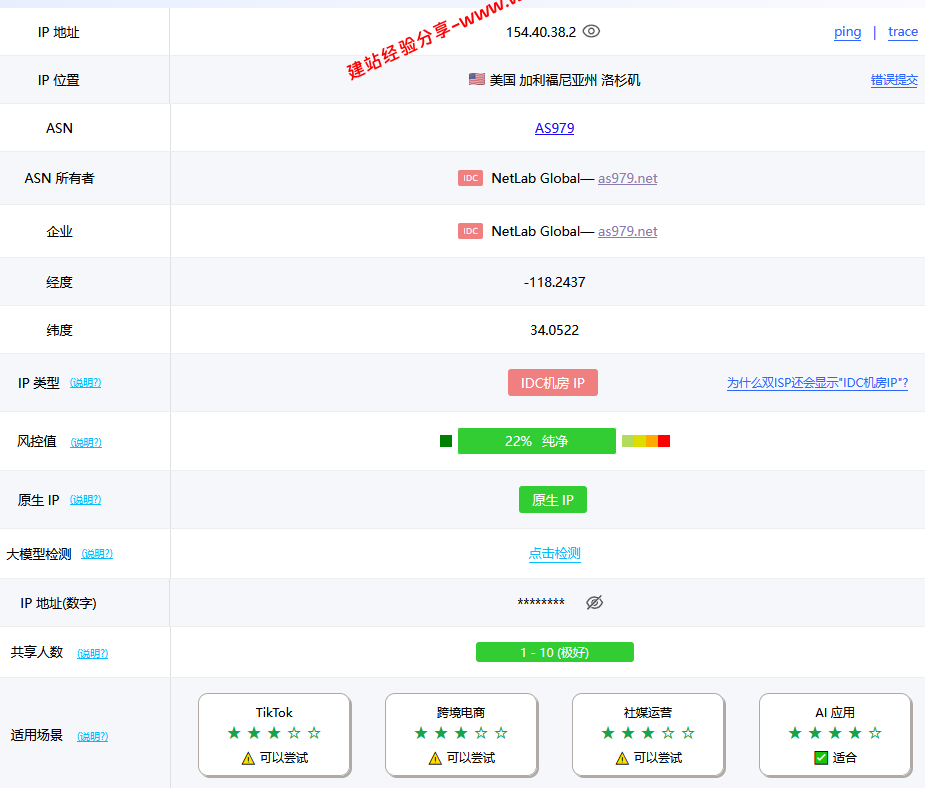Screen dimensions: 925x788
Task: Select the 社媒运营 scenario card
Action: point(648,735)
